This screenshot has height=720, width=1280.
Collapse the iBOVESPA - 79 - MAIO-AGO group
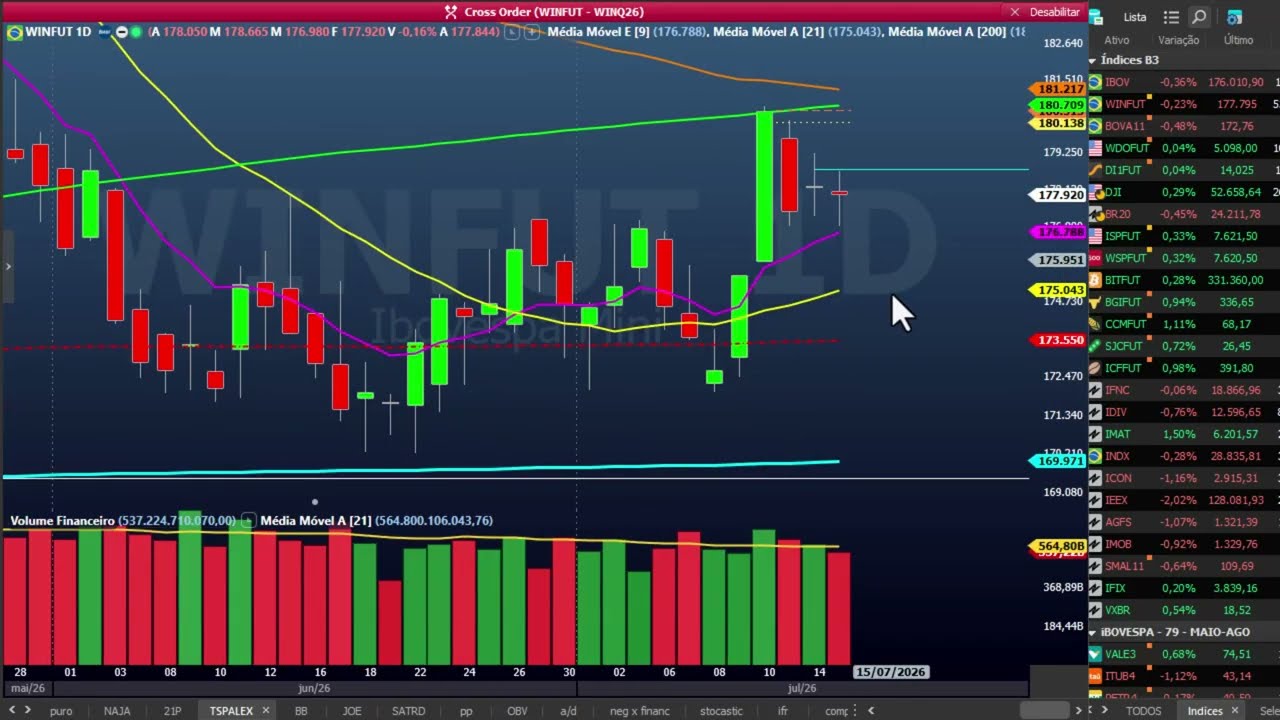click(x=1093, y=633)
